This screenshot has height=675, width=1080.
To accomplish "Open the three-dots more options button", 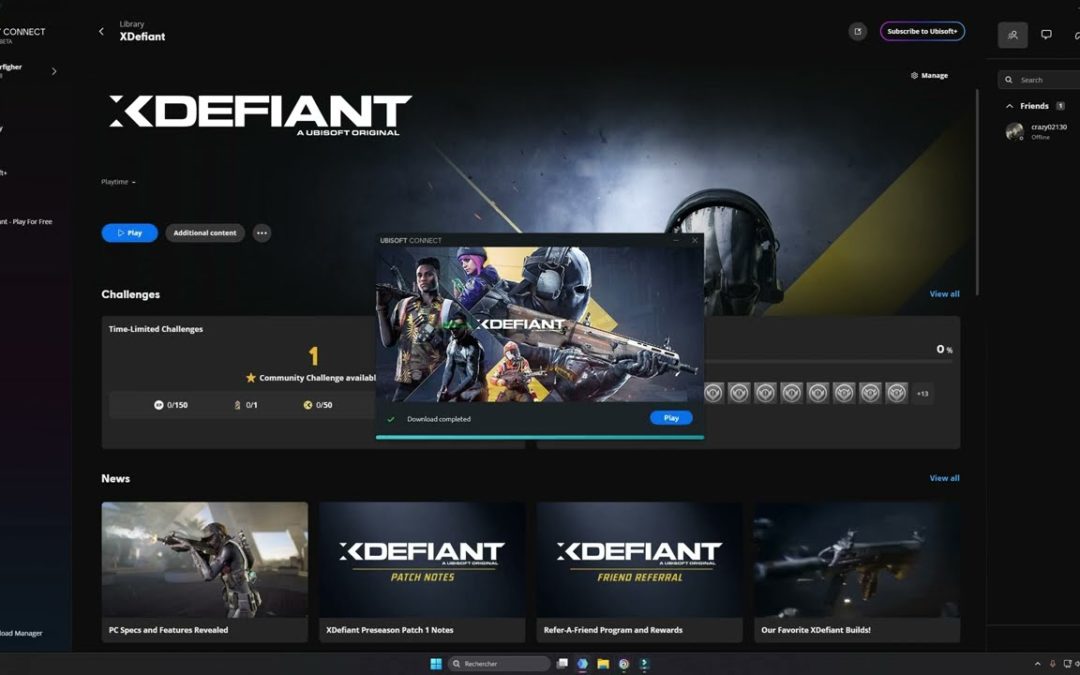I will (262, 233).
